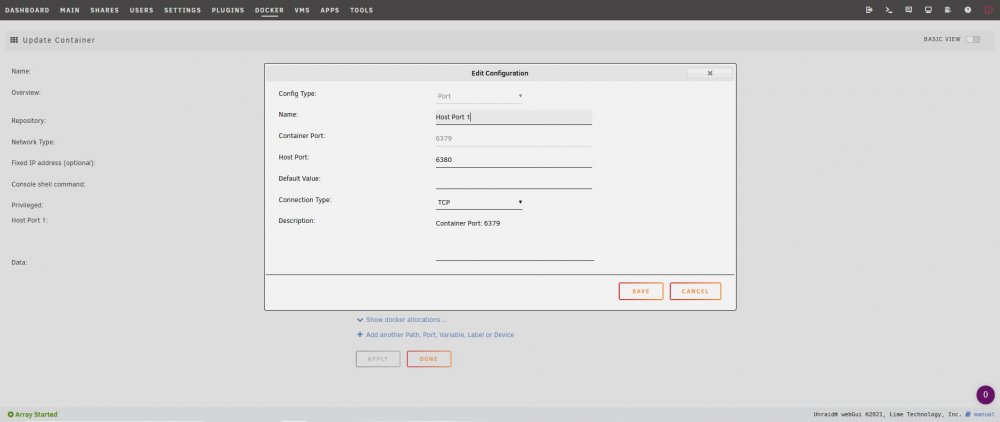
Task: Click the manual book icon in footer
Action: pyautogui.click(x=967, y=414)
